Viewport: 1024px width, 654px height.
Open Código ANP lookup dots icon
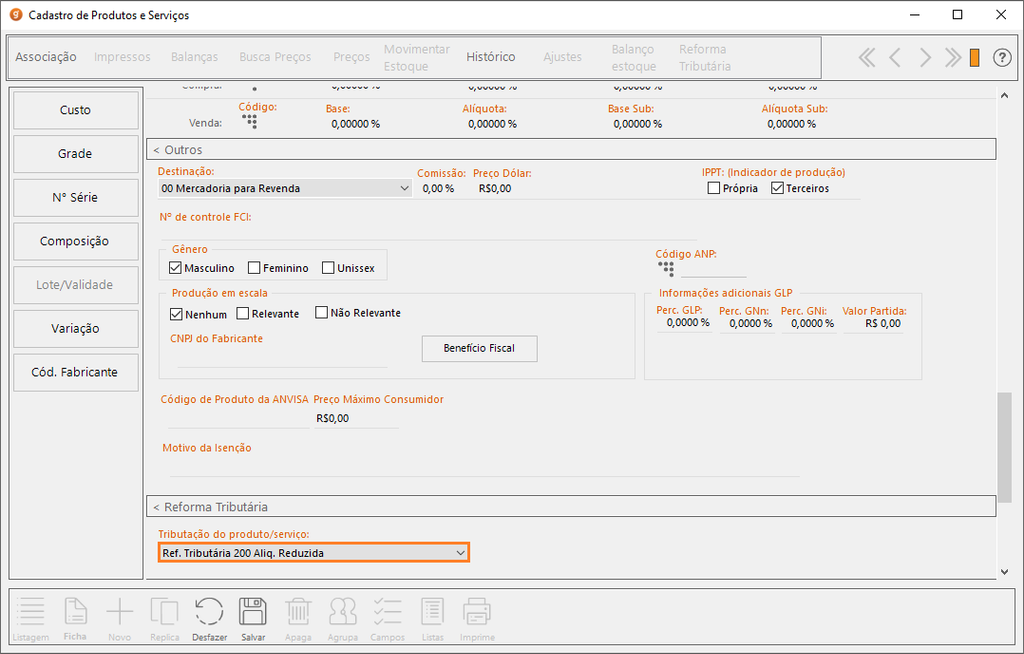point(665,269)
